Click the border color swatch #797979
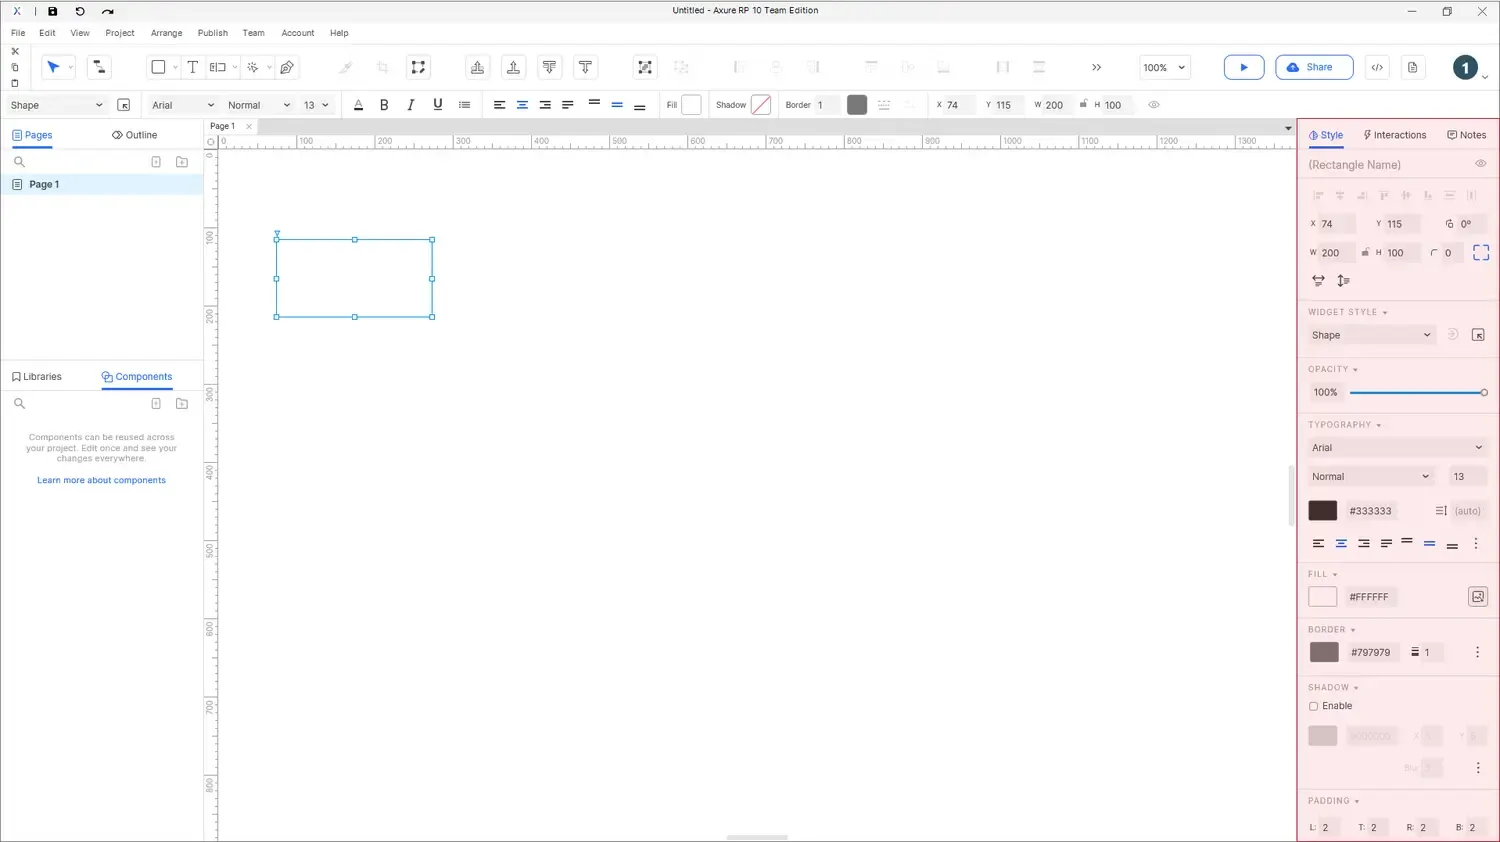This screenshot has width=1500, height=842. point(1323,652)
